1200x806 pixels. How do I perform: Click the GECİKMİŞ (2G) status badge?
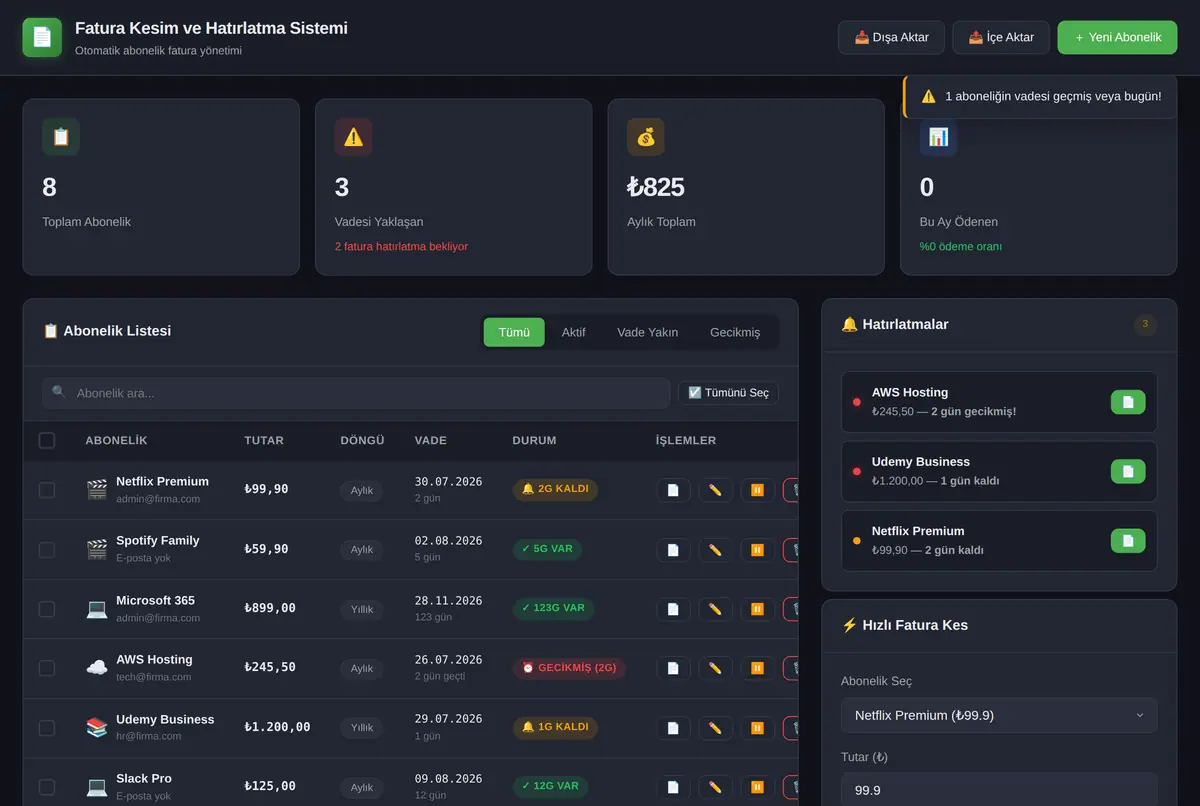coord(569,668)
